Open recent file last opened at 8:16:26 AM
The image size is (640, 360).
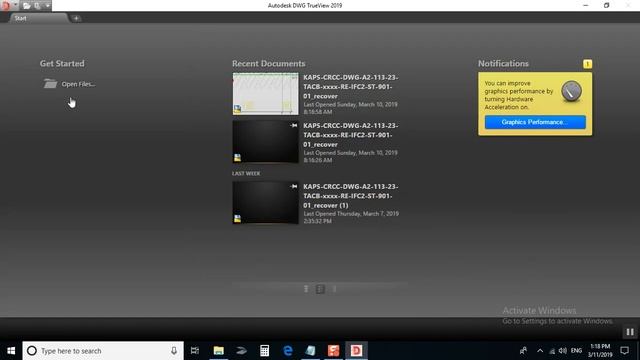(351, 135)
